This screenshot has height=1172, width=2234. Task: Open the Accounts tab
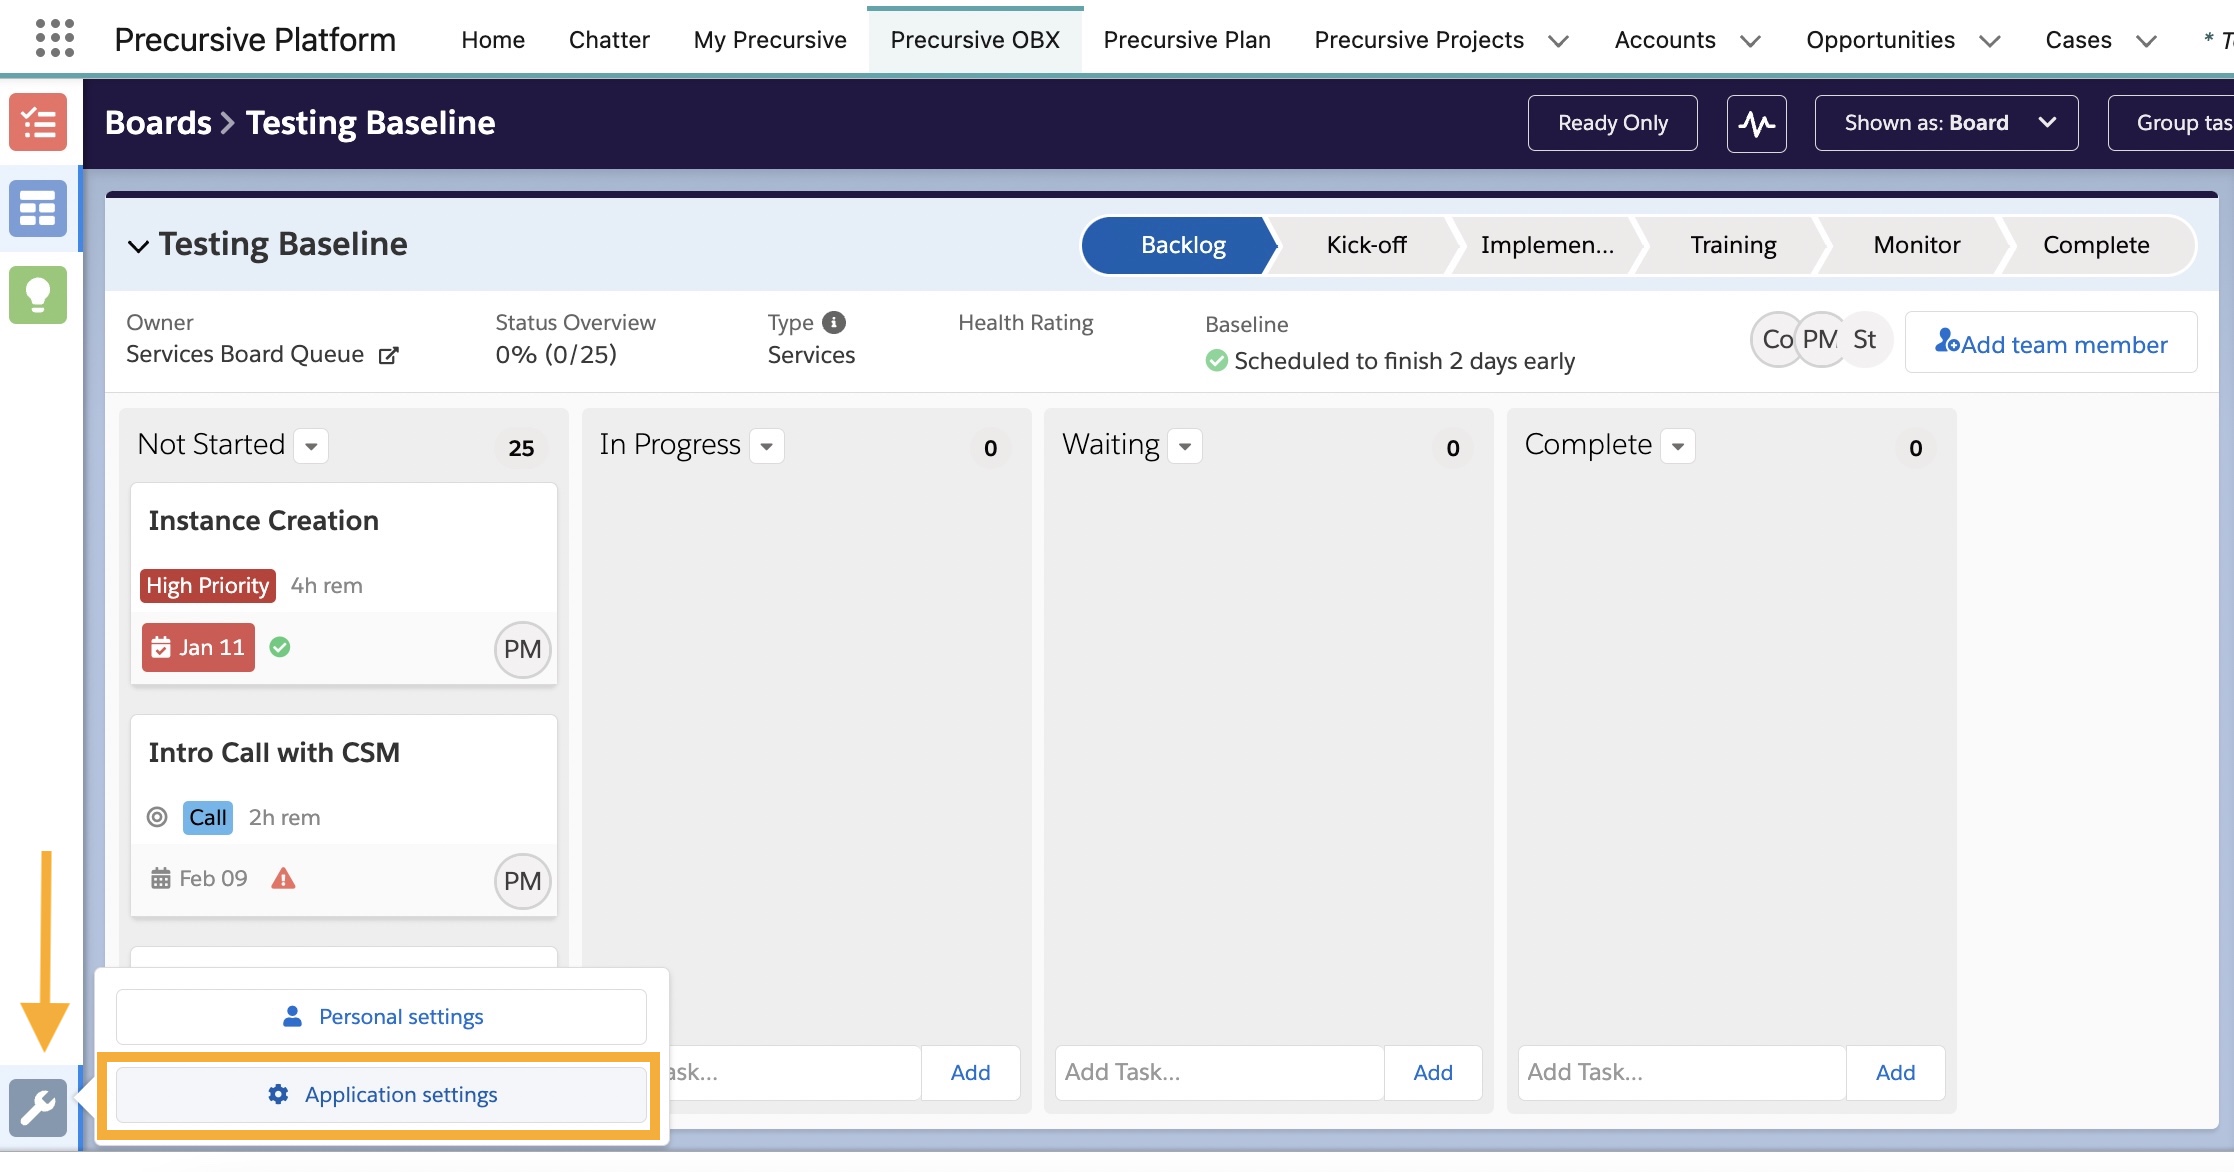[x=1665, y=40]
